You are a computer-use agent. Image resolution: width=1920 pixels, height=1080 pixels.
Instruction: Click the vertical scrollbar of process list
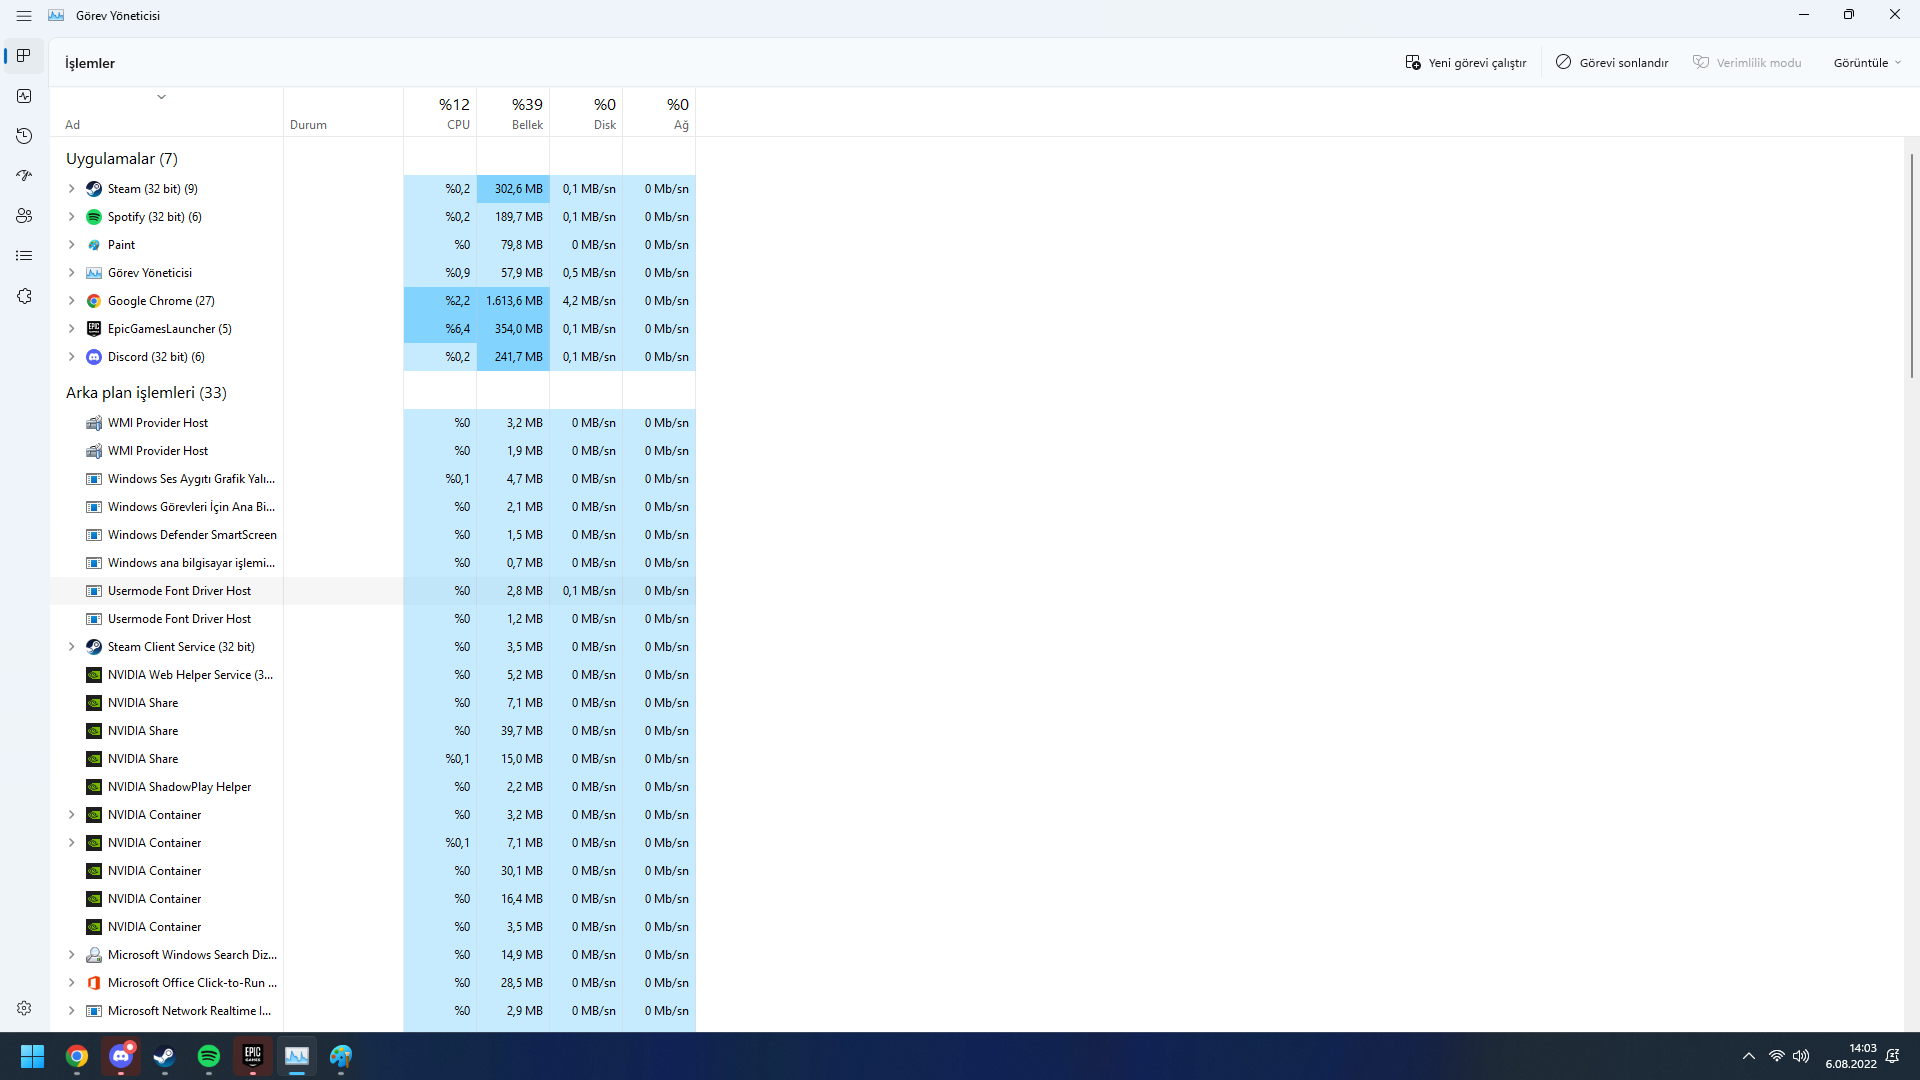point(1911,266)
